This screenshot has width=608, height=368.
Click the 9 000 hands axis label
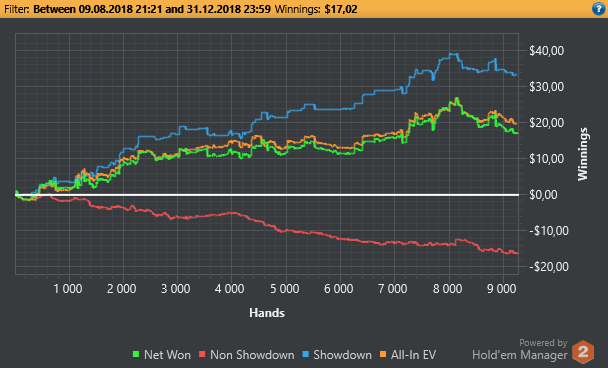[502, 289]
